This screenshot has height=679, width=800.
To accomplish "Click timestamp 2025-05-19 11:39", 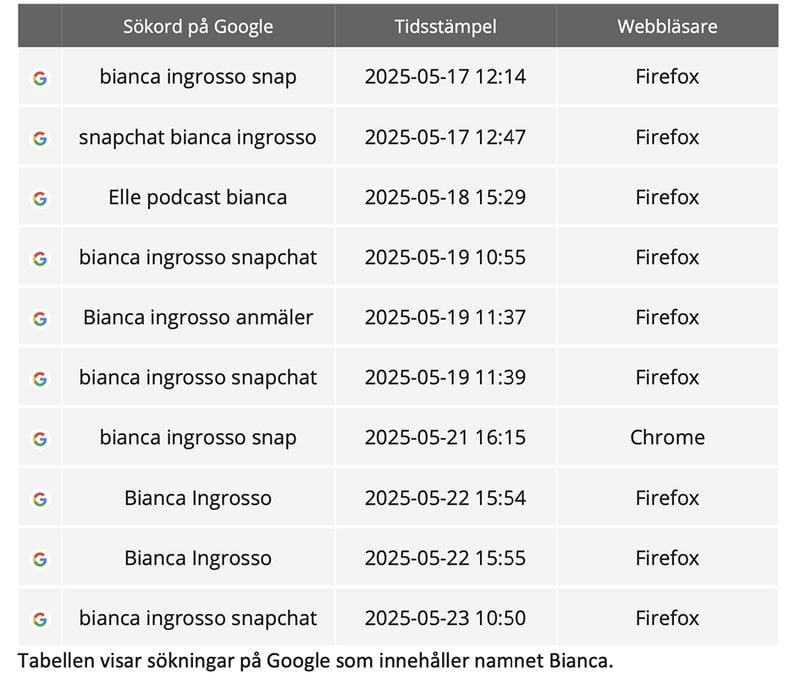I will (x=445, y=378).
